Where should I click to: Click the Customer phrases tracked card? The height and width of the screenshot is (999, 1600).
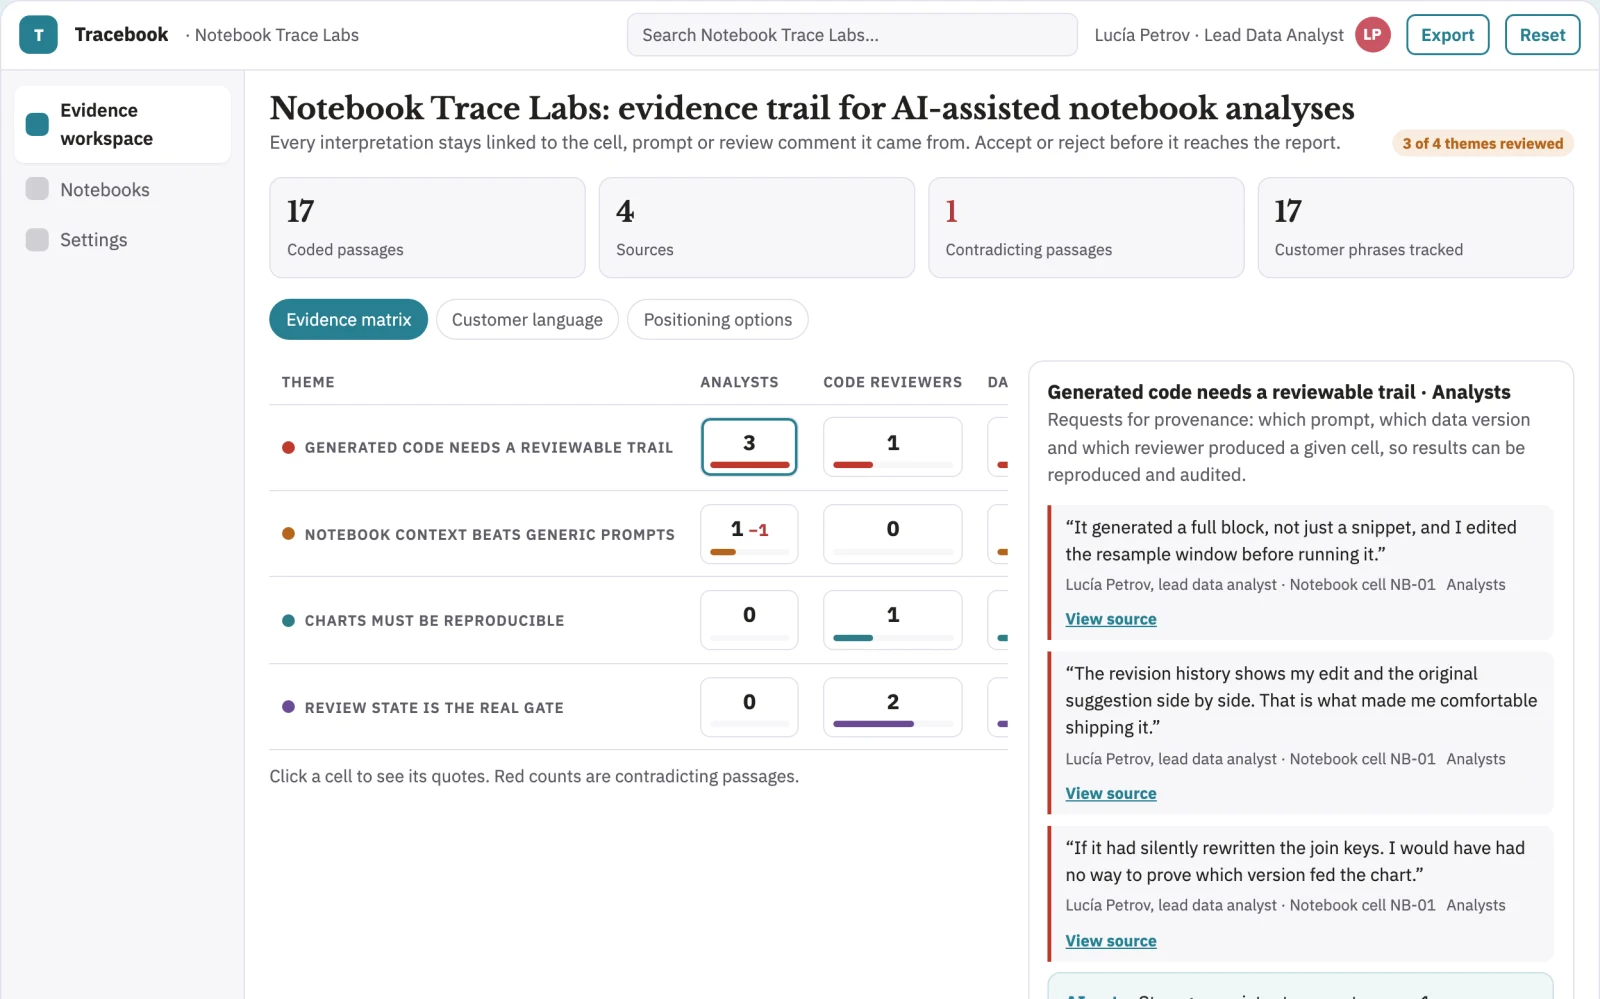(1415, 228)
